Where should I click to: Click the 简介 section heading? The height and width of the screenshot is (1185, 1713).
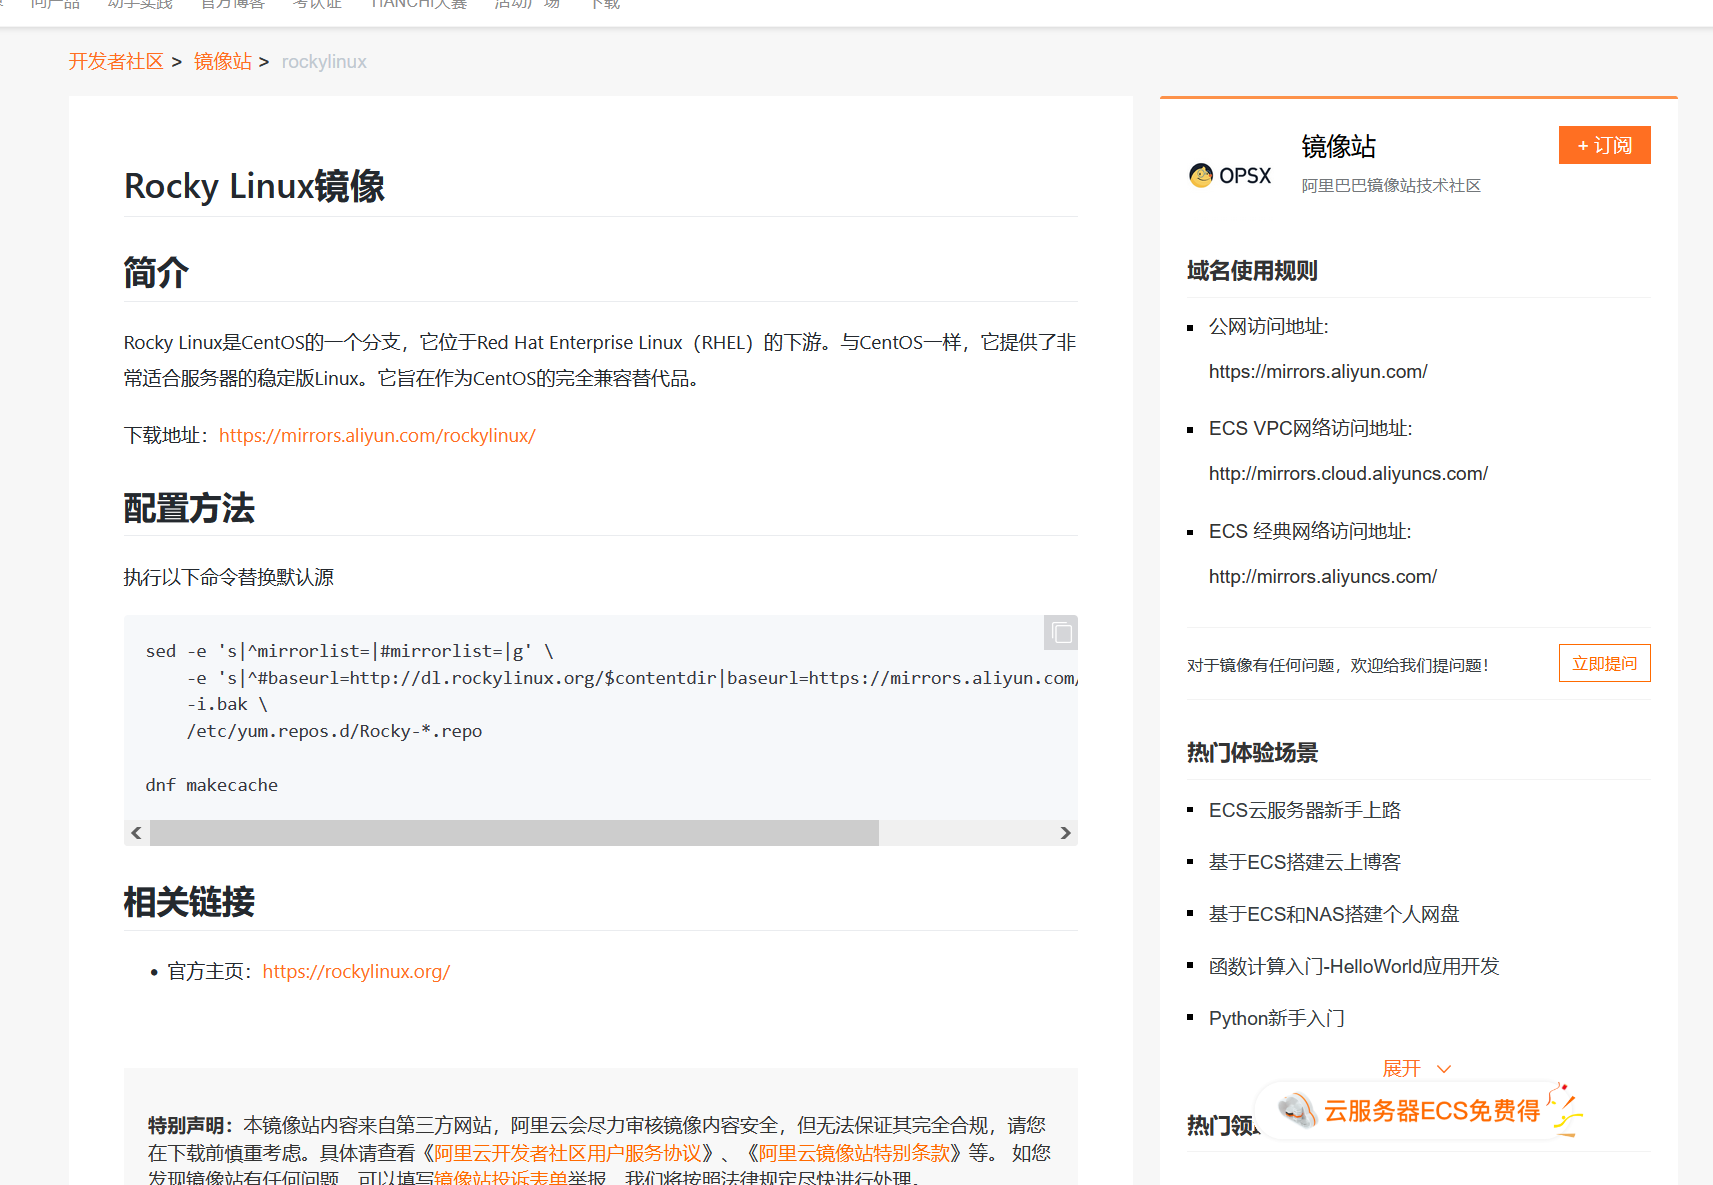156,272
